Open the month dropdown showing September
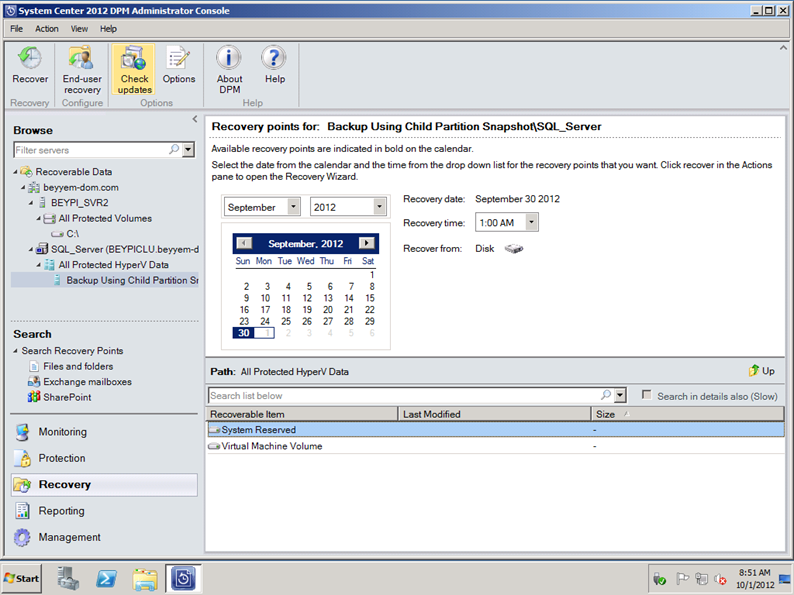Screen dimensions: 794x595 293,207
